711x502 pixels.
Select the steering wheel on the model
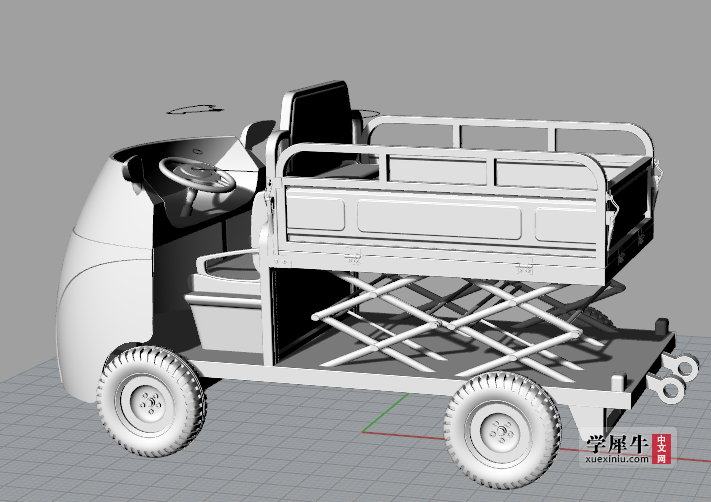click(197, 174)
